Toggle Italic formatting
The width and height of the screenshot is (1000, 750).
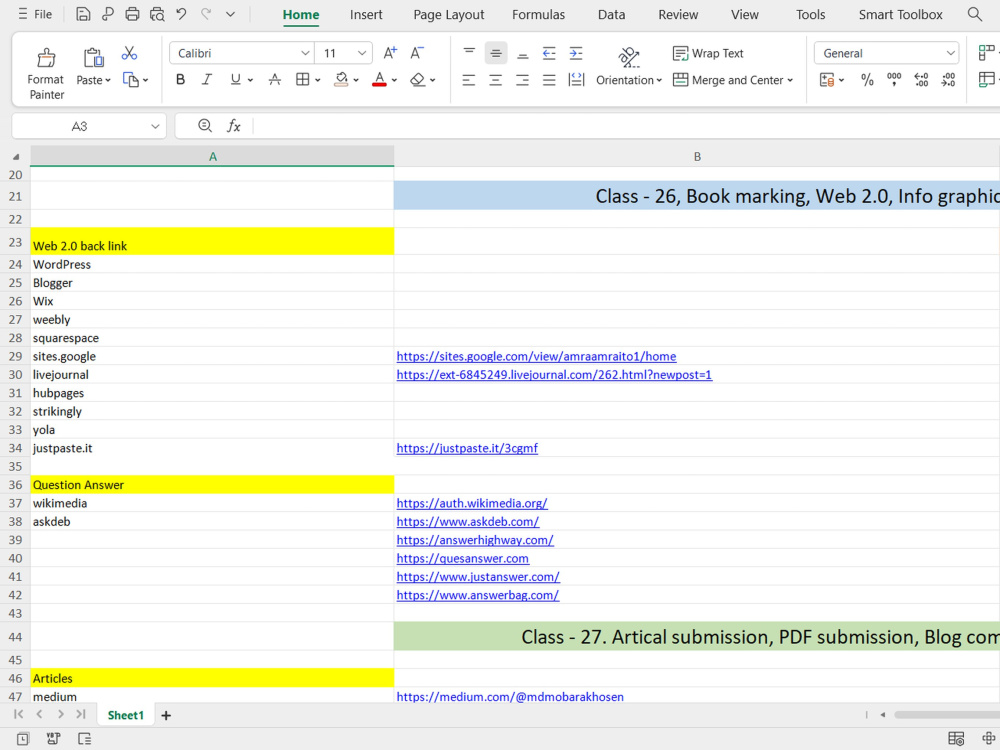[207, 80]
